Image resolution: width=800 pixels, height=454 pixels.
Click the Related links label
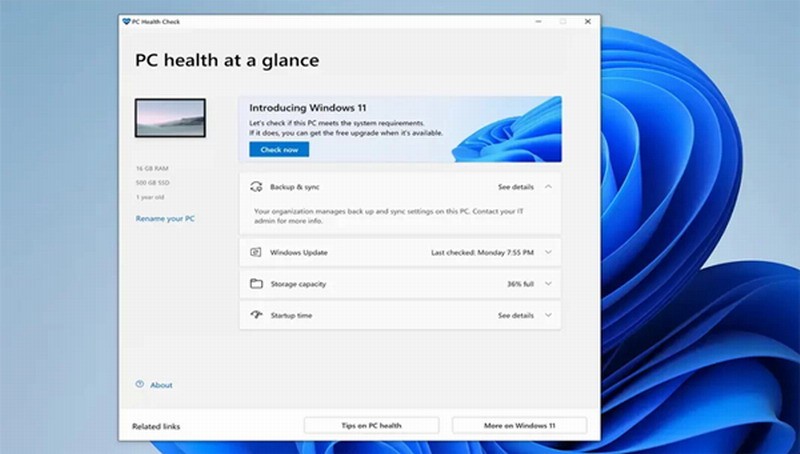click(x=156, y=426)
